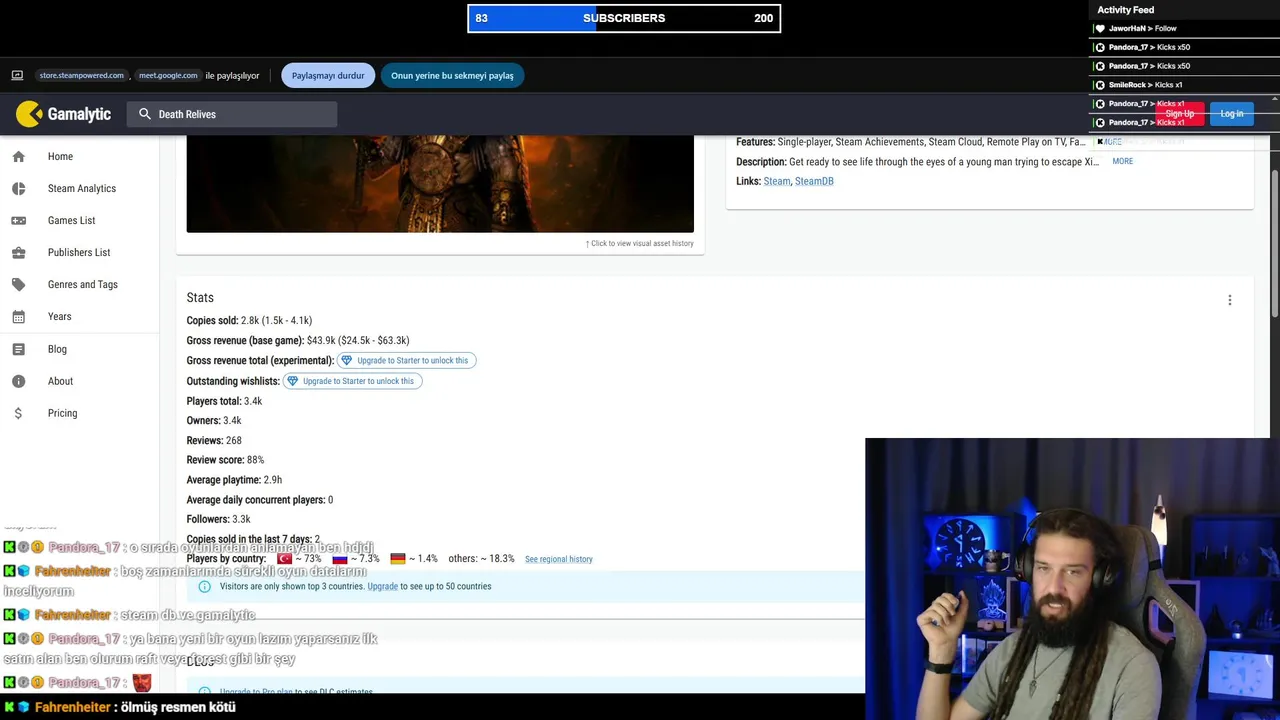1280x720 pixels.
Task: Open the Pricing page
Action: point(62,413)
